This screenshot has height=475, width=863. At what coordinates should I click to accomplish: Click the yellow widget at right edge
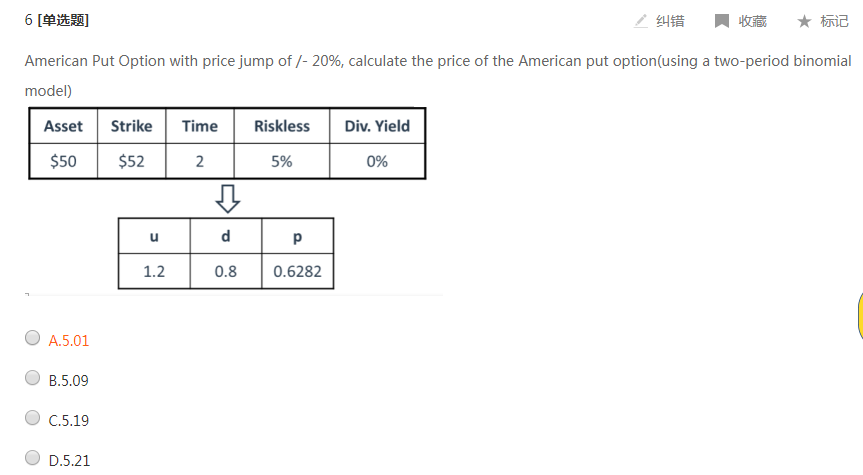[859, 315]
